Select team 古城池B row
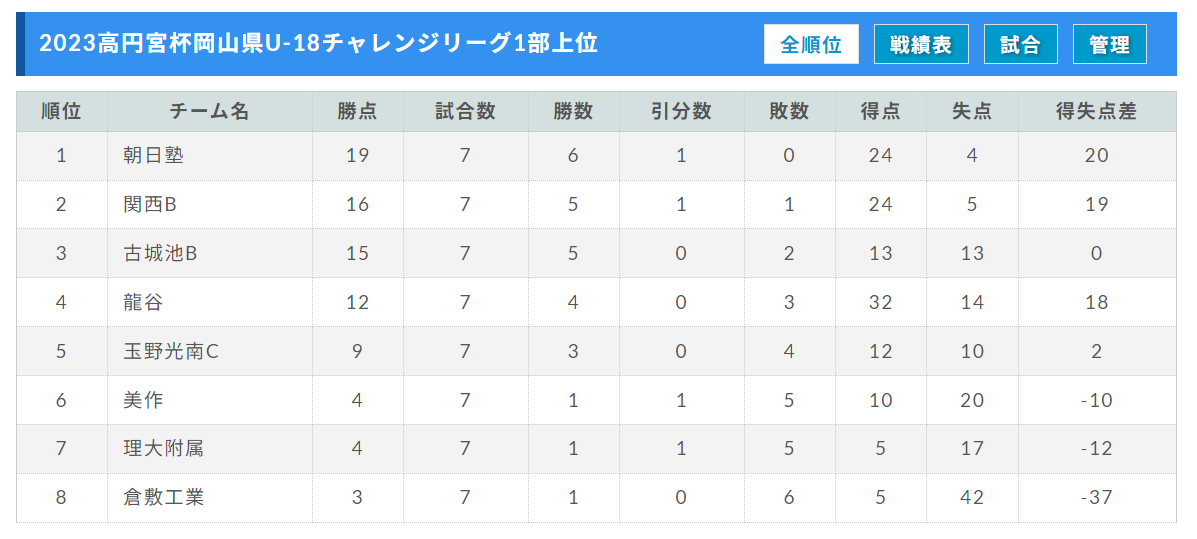This screenshot has height=539, width=1197. point(596,253)
